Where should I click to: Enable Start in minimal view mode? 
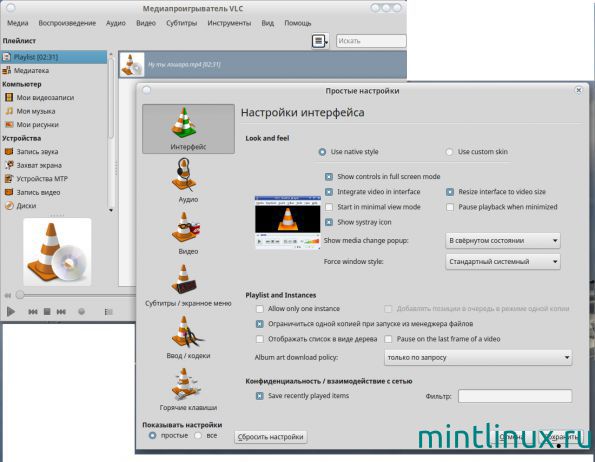[x=329, y=207]
